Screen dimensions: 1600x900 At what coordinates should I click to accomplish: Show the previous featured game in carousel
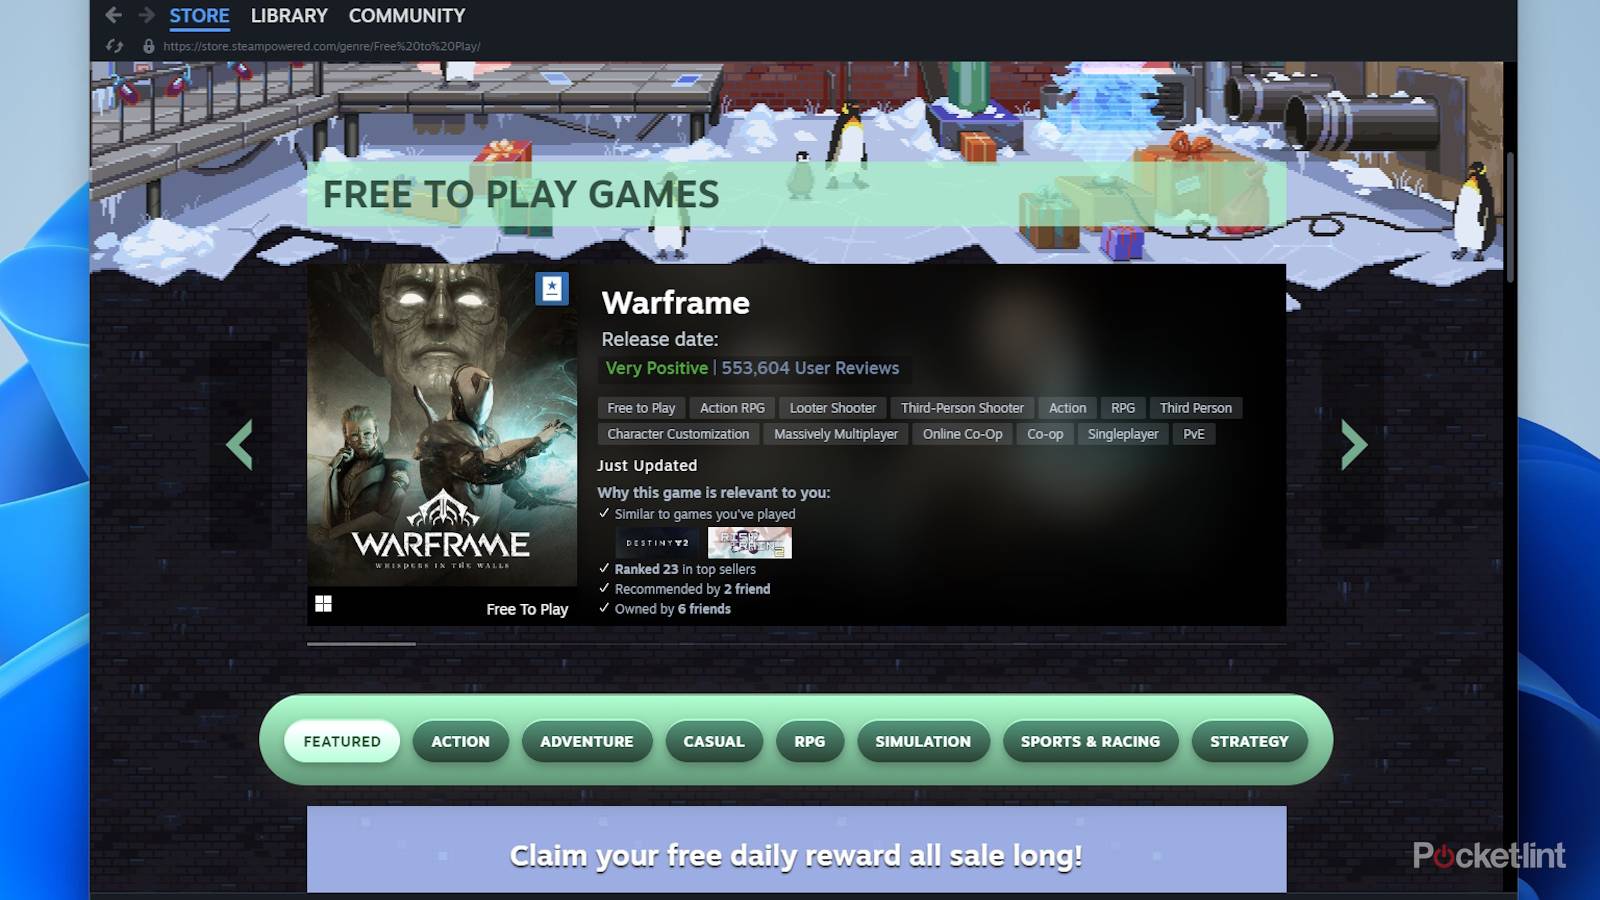point(240,445)
